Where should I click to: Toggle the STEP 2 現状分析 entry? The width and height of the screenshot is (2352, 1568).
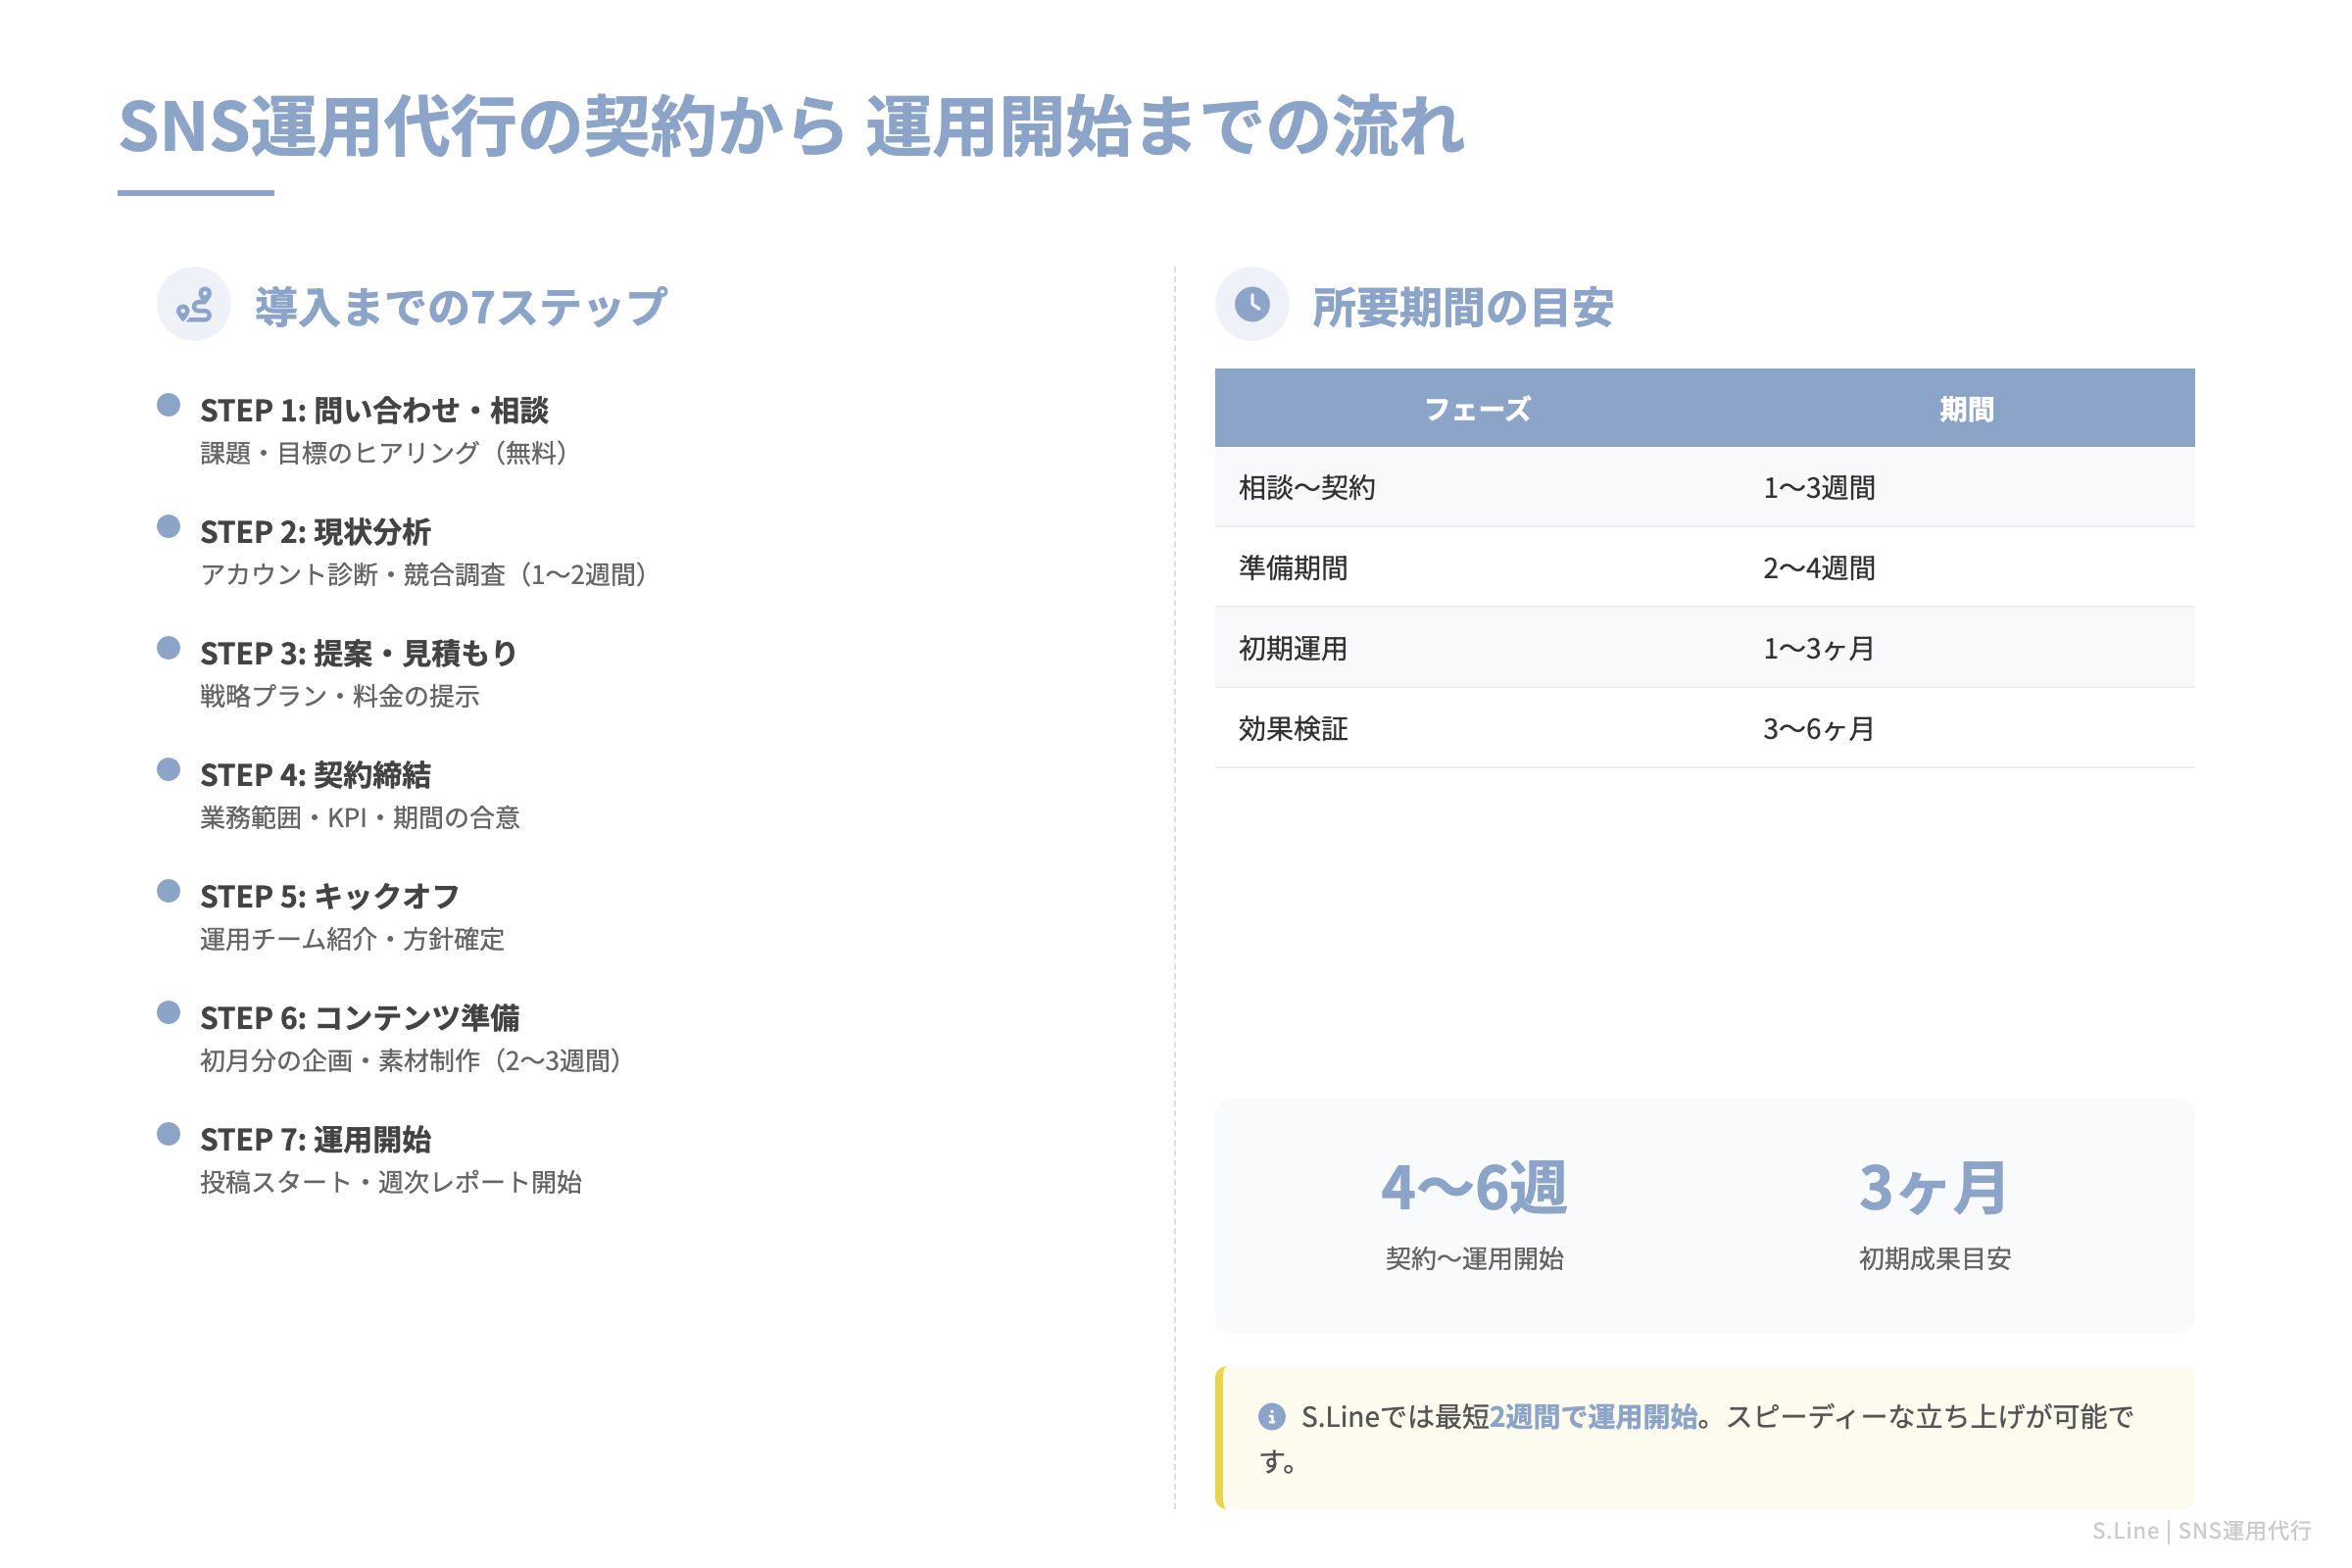[x=318, y=532]
